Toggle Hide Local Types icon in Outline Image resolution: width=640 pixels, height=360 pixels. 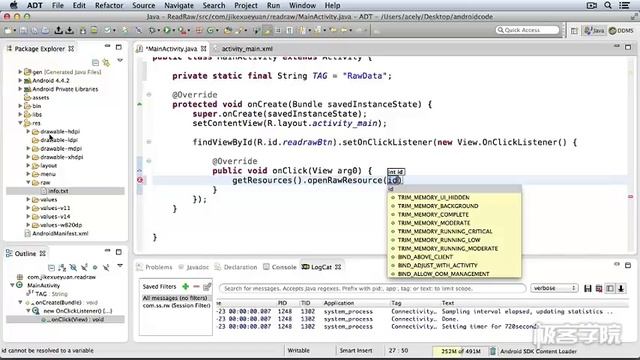pos(106,268)
